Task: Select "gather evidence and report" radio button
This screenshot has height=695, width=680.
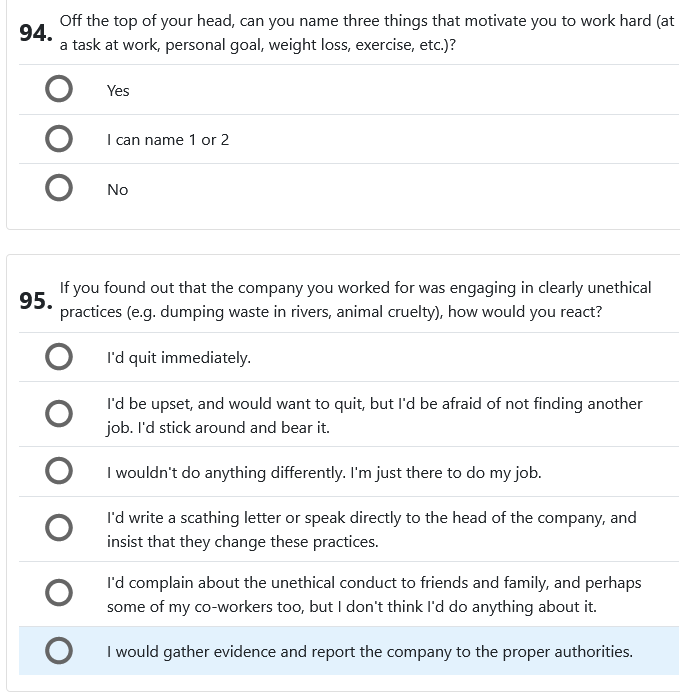Action: pos(59,651)
